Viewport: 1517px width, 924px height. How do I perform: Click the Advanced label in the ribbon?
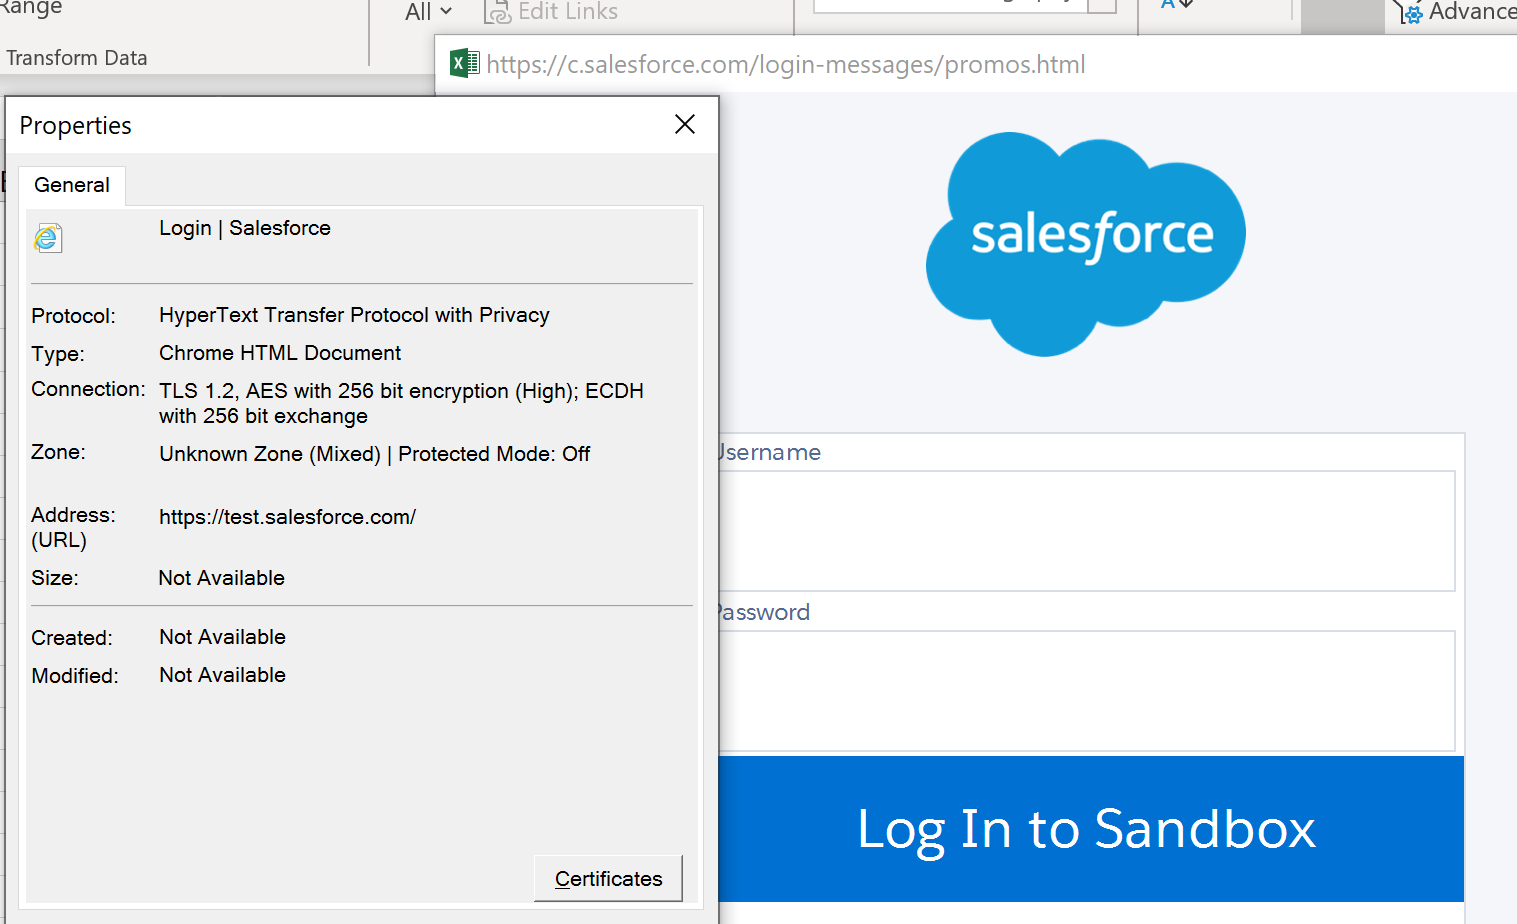coord(1472,12)
